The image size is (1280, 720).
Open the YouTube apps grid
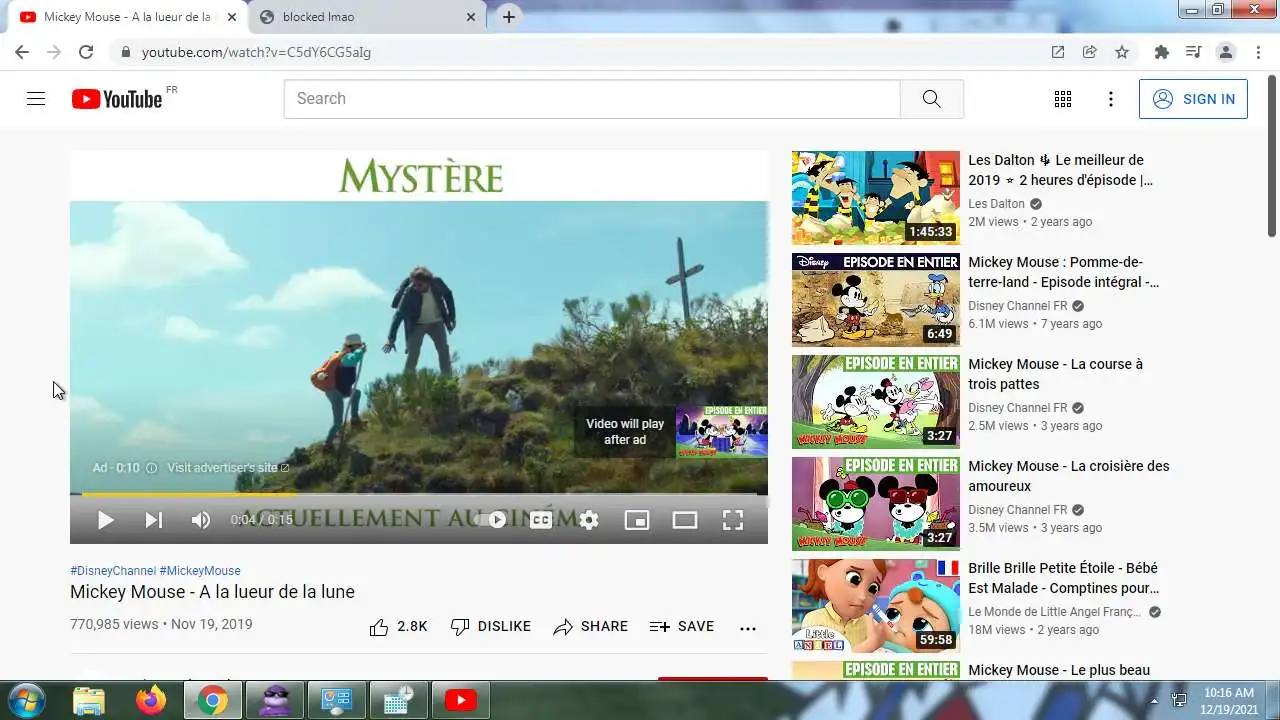(1063, 99)
